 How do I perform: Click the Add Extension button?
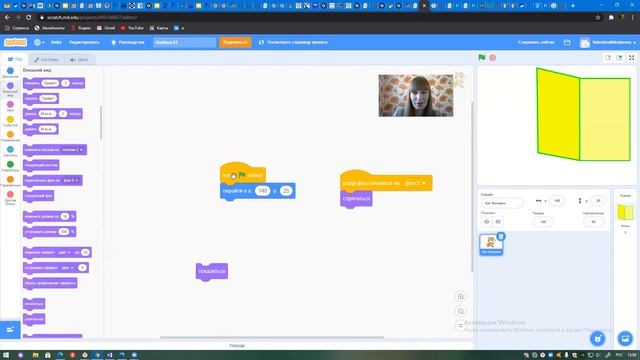click(x=10, y=329)
